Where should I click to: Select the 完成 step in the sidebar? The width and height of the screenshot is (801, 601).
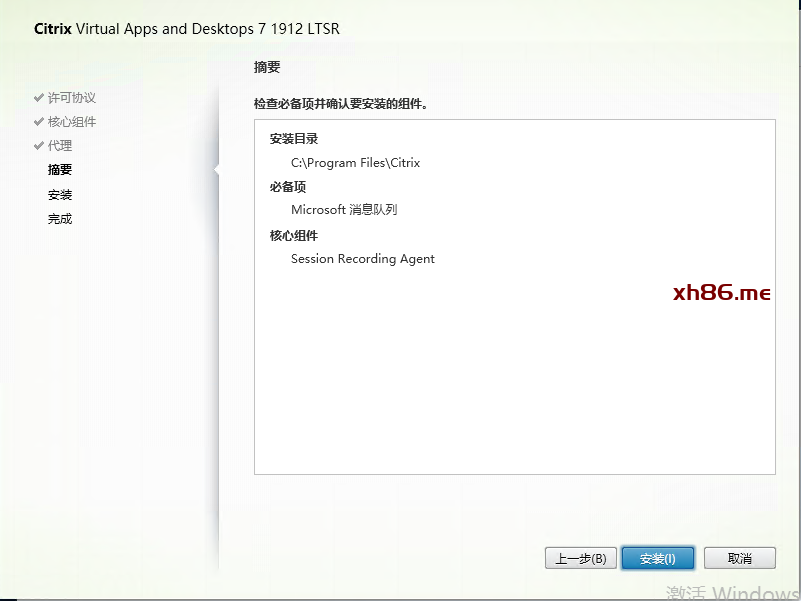(60, 219)
